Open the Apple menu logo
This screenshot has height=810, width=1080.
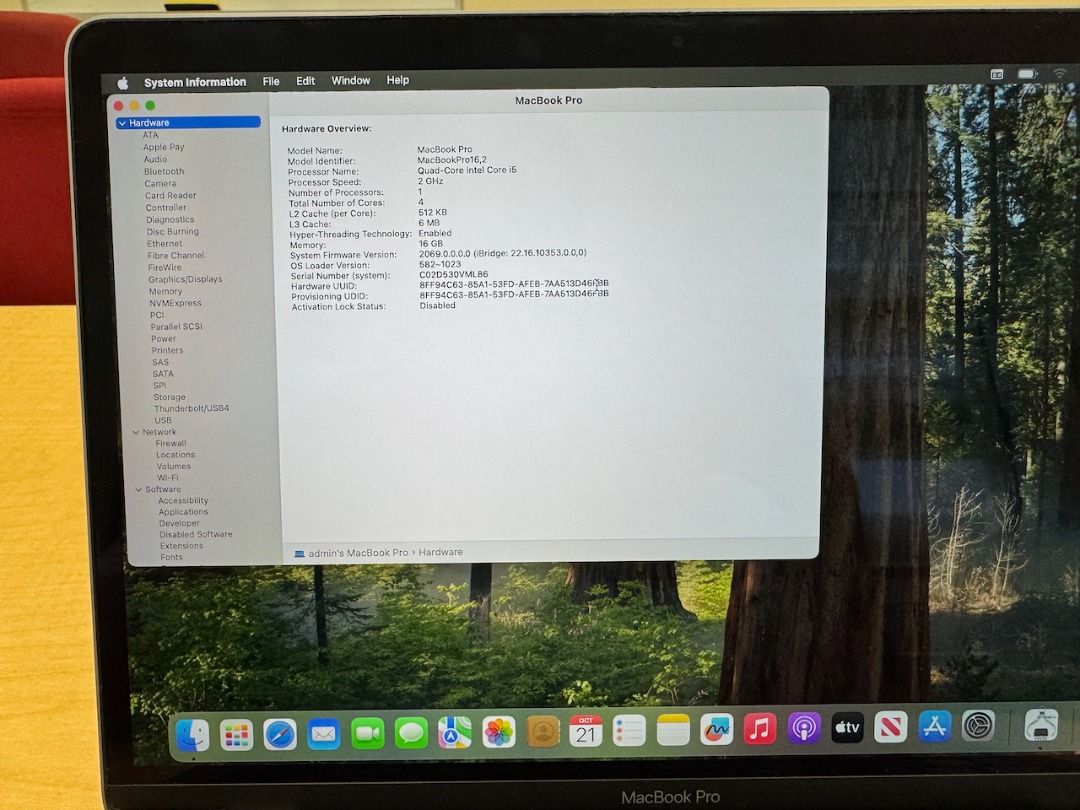click(x=123, y=83)
